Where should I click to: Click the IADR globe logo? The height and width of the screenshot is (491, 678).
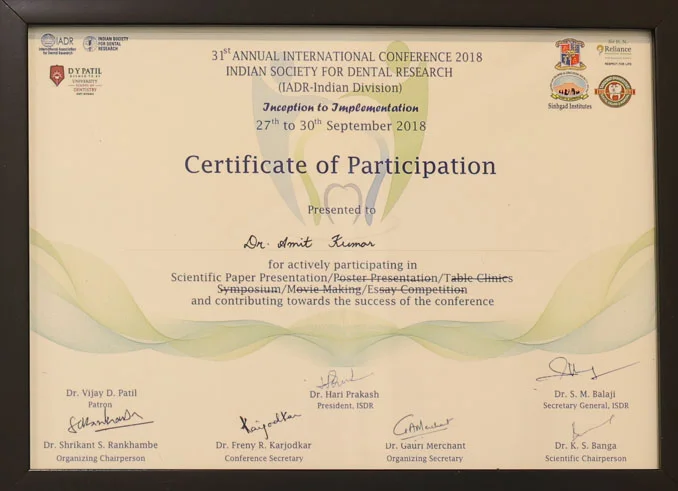click(58, 44)
